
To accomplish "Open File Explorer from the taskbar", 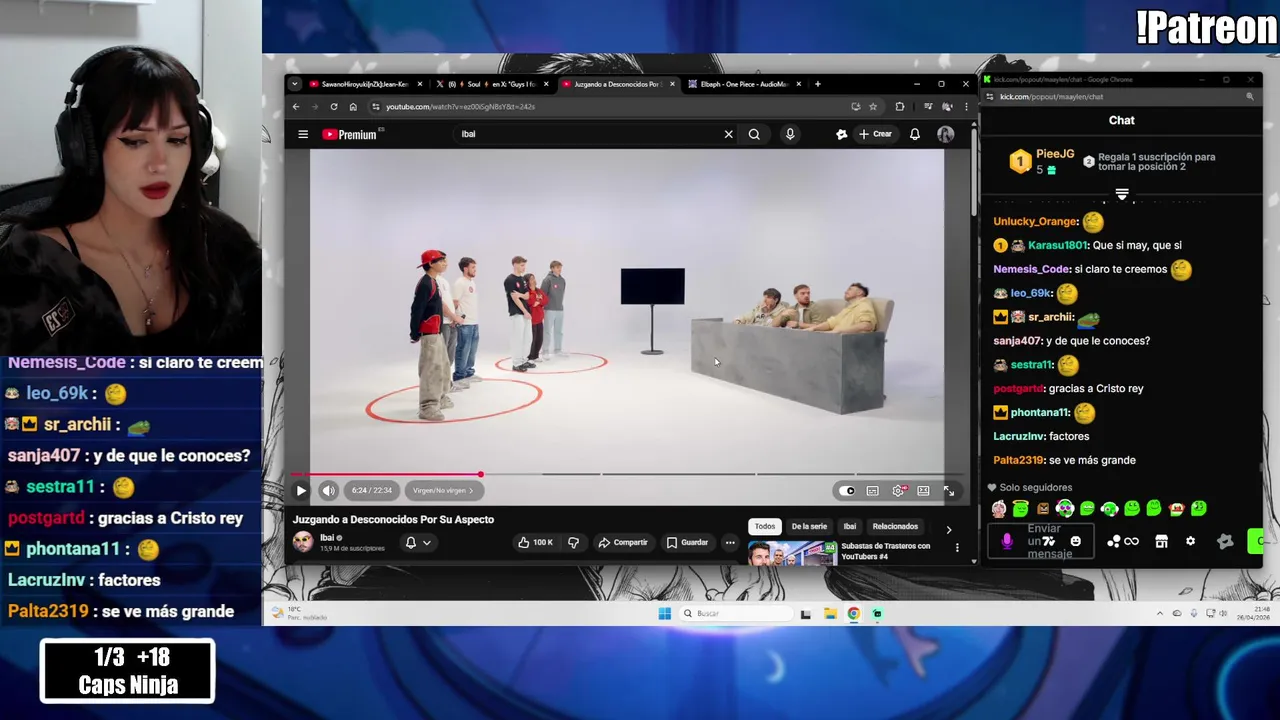I will coord(830,613).
